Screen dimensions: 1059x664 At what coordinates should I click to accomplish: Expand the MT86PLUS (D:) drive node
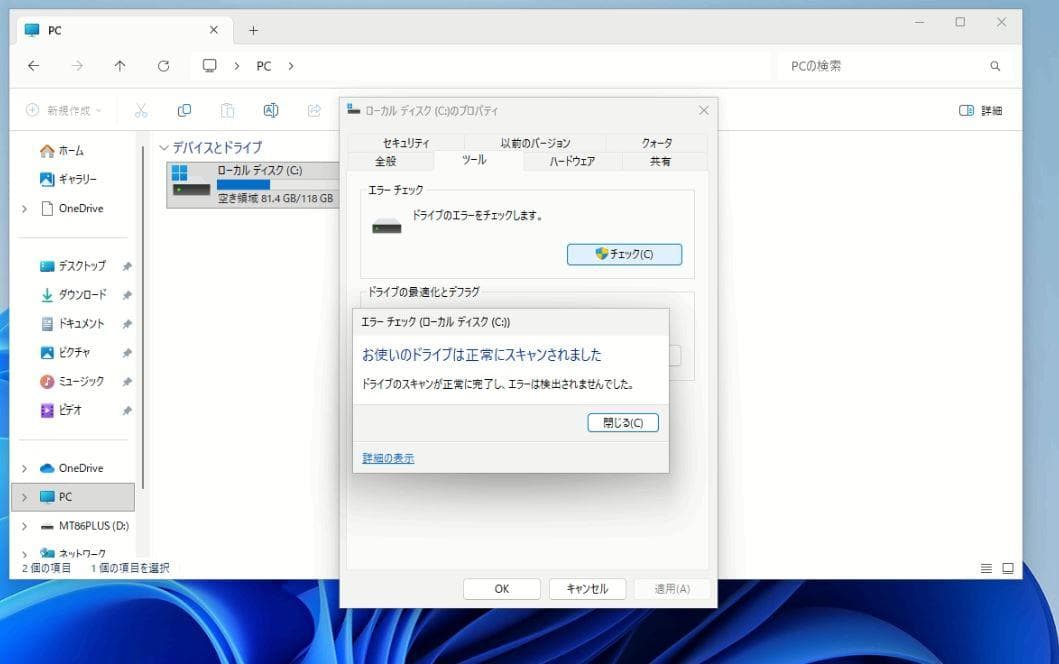[x=24, y=526]
